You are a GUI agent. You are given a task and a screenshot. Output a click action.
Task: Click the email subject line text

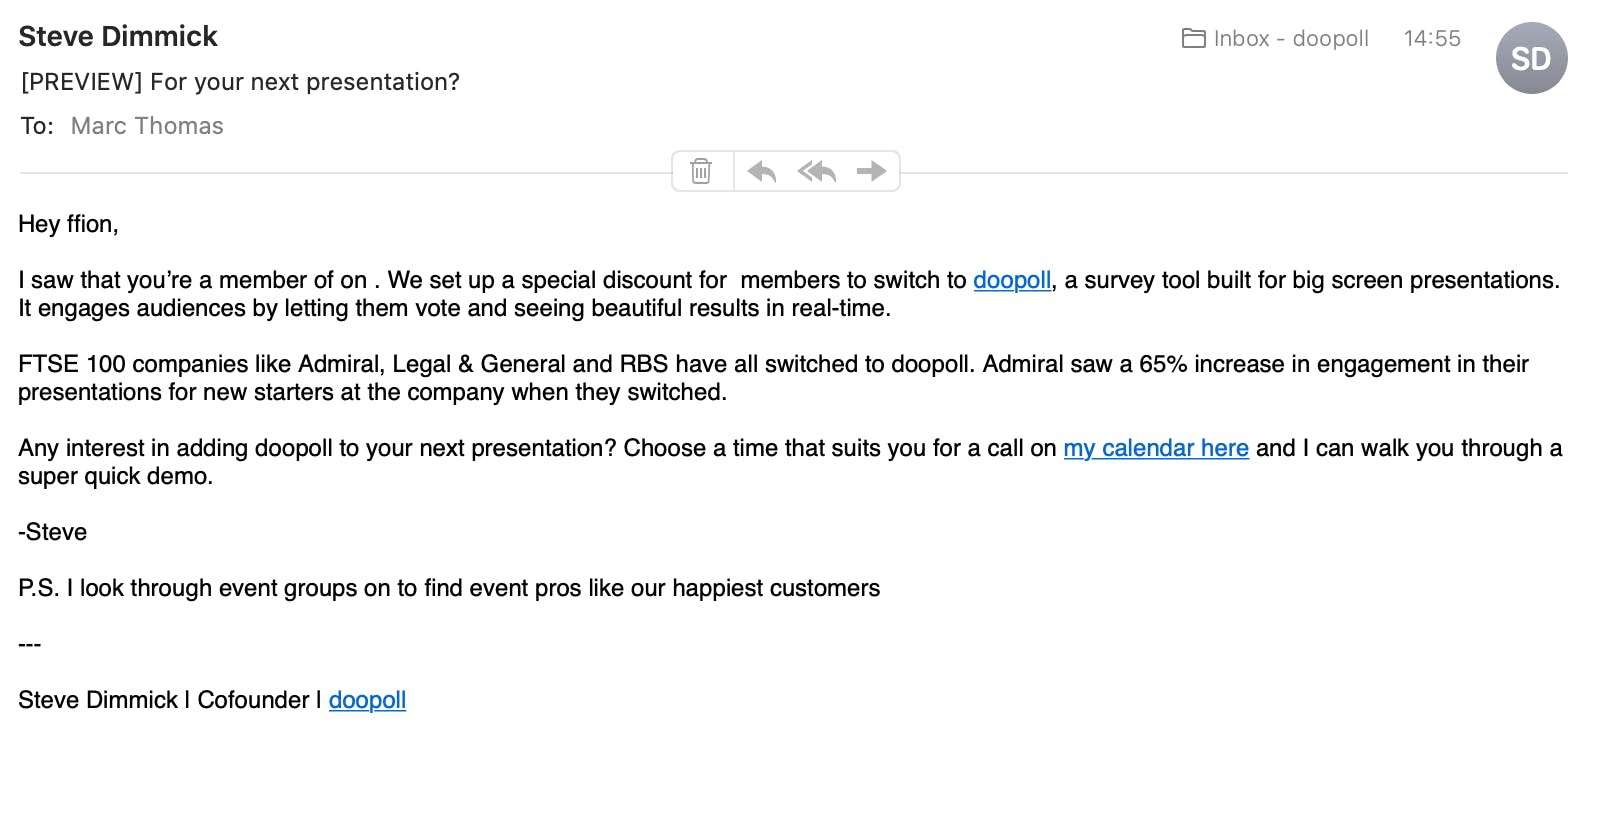pyautogui.click(x=240, y=82)
